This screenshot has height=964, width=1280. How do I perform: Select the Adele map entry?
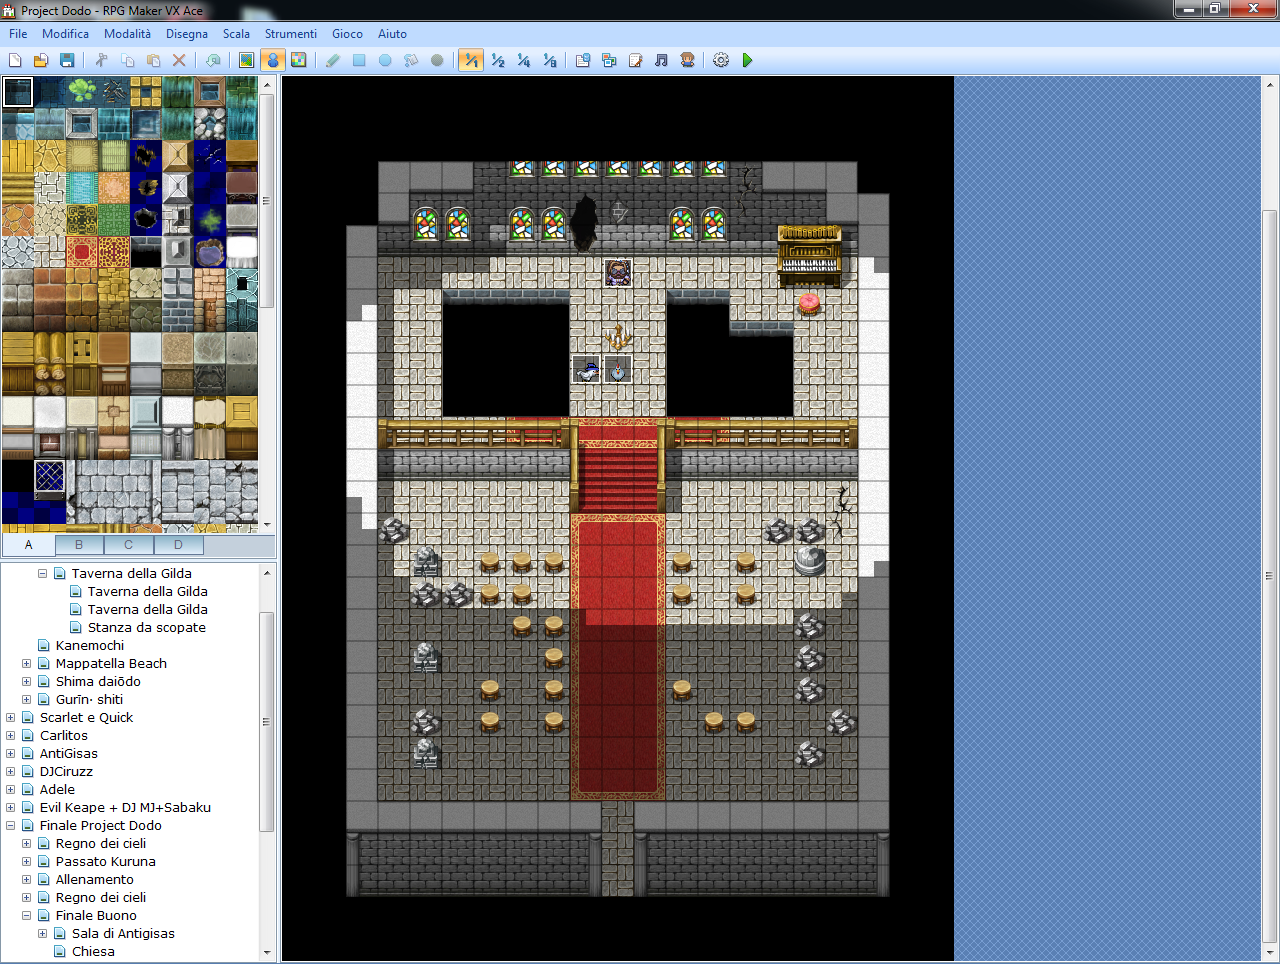tap(57, 790)
